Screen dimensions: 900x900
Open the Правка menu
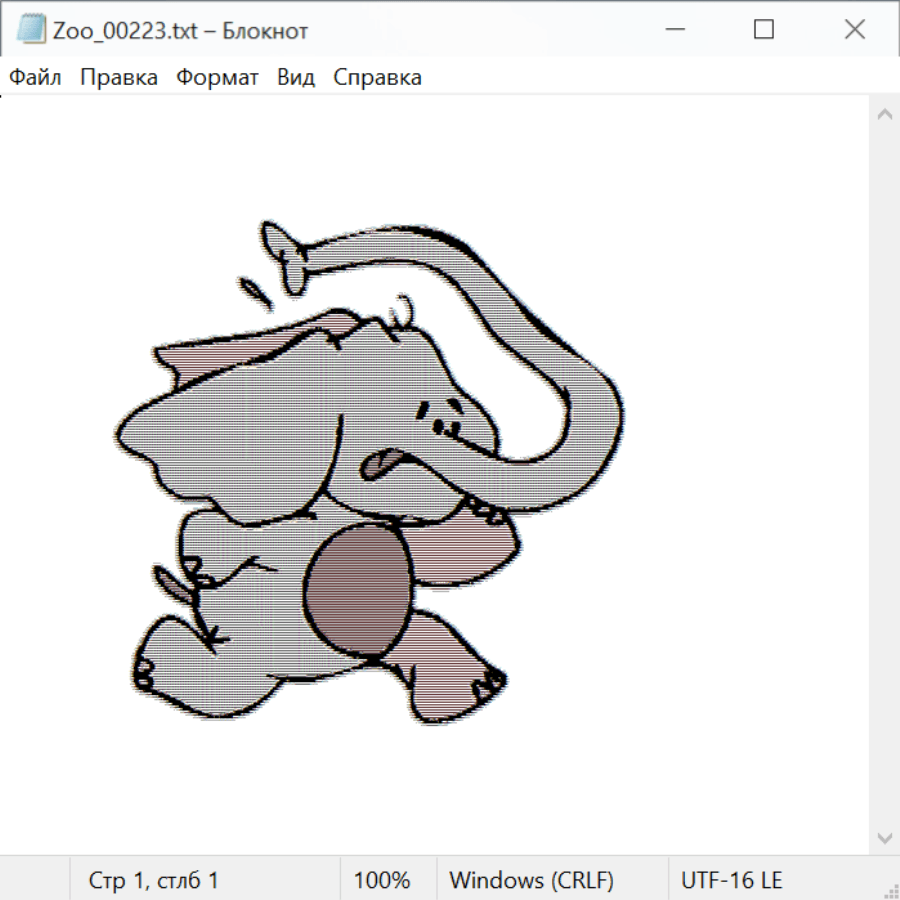pyautogui.click(x=119, y=78)
